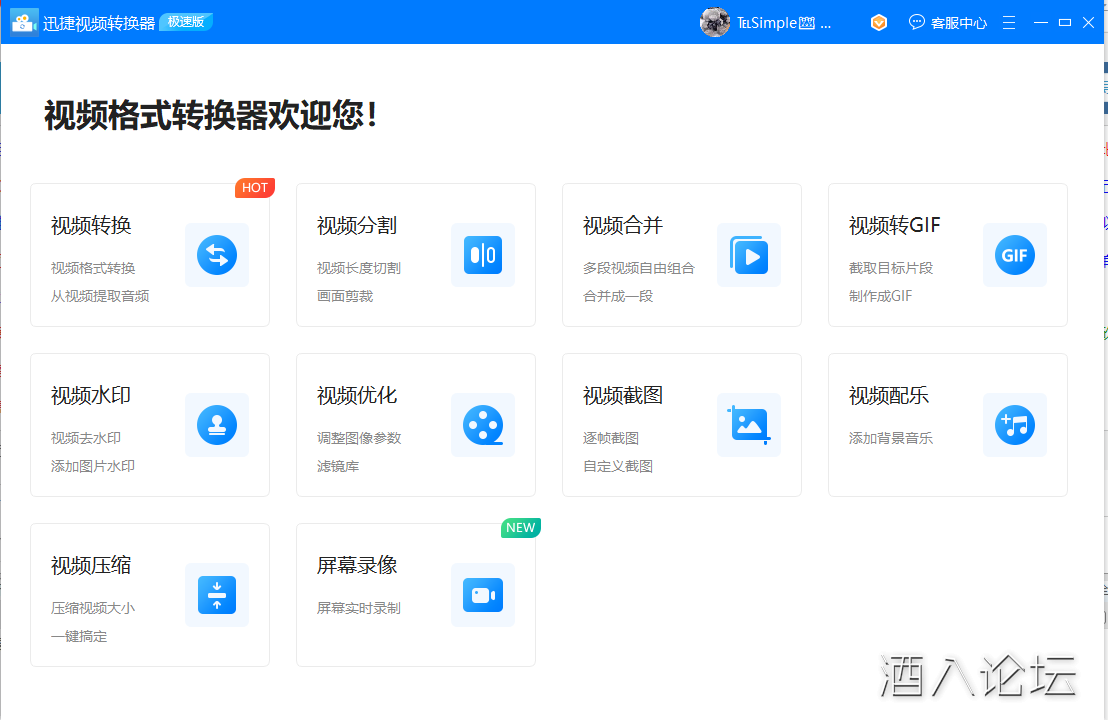
Task: Click the app logo in title bar
Action: click(x=24, y=22)
